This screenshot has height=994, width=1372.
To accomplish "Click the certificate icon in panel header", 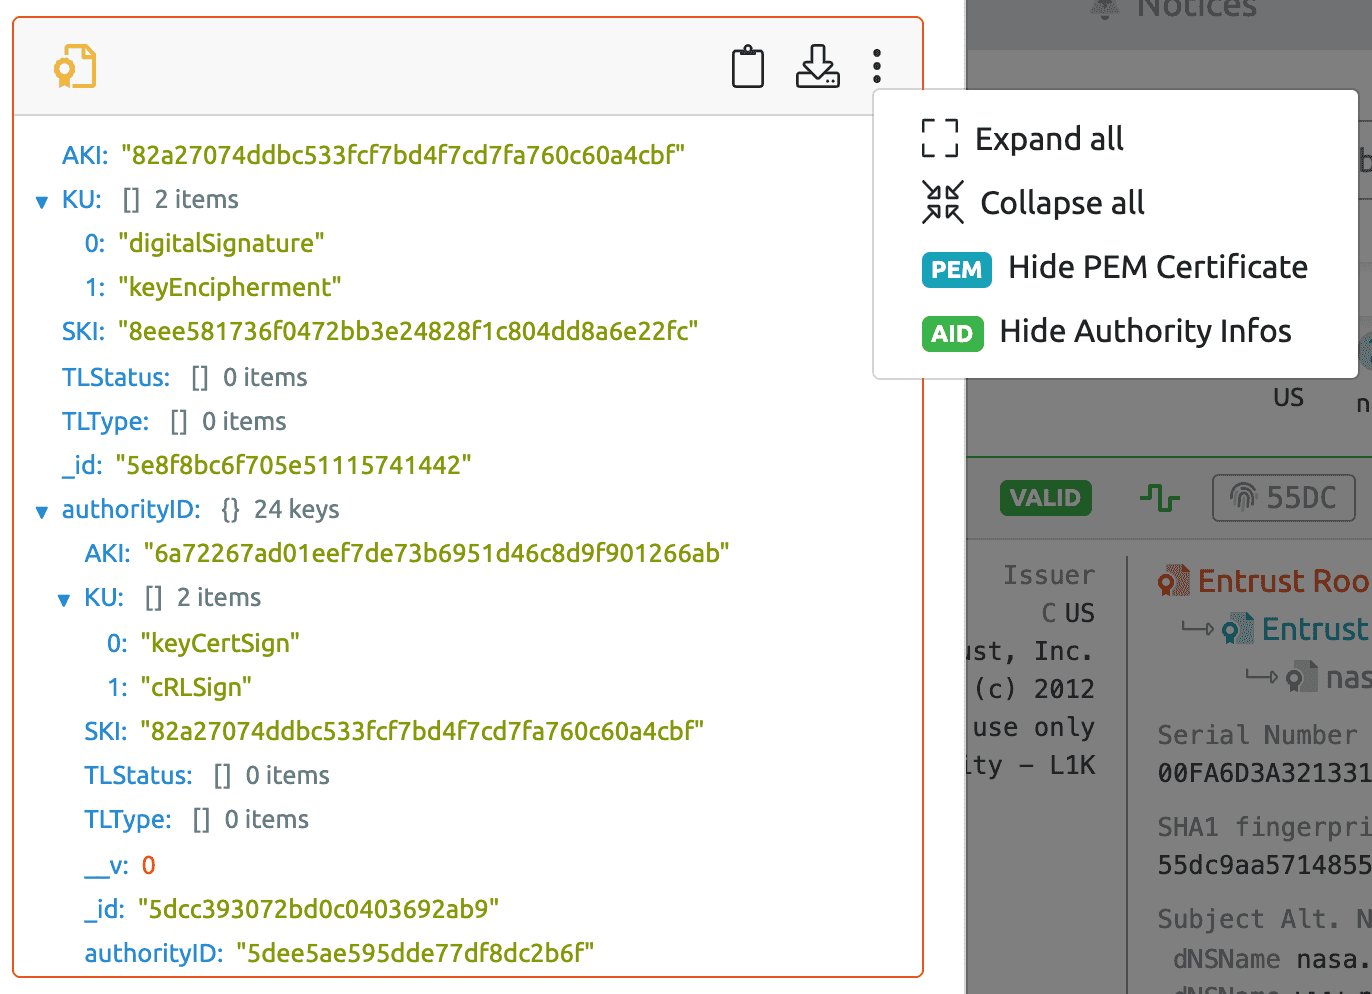I will pos(75,67).
